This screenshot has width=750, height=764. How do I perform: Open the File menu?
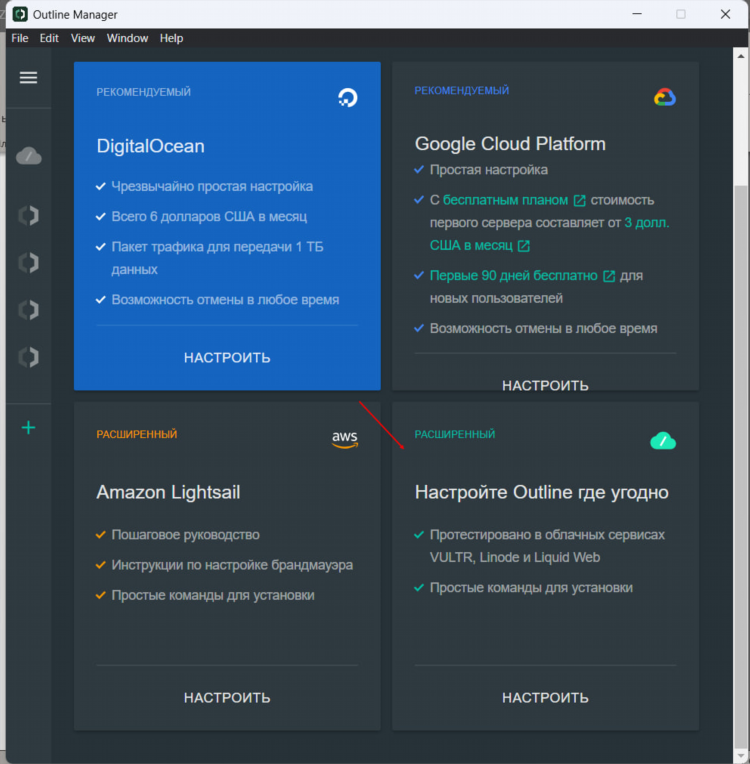(x=20, y=38)
